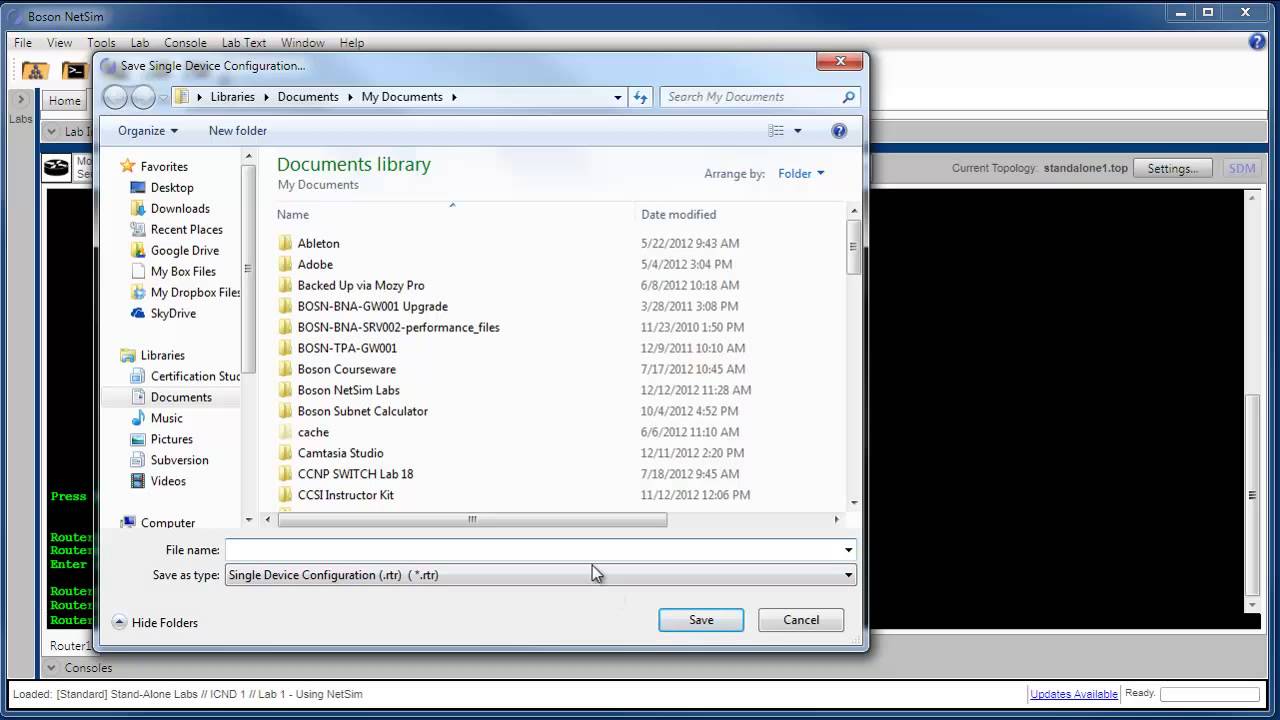The width and height of the screenshot is (1280, 720).
Task: Switch to the Home tab
Action: (65, 100)
